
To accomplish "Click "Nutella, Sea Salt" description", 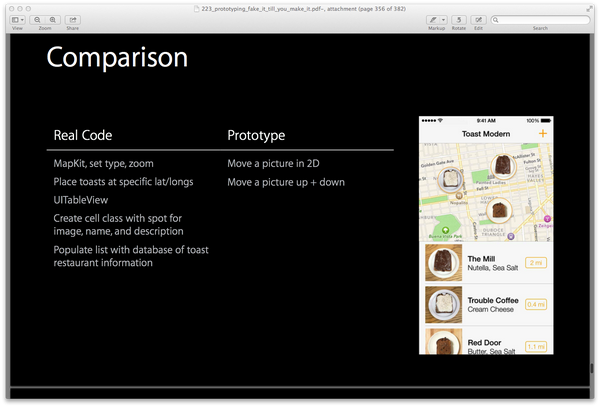I will tap(493, 268).
